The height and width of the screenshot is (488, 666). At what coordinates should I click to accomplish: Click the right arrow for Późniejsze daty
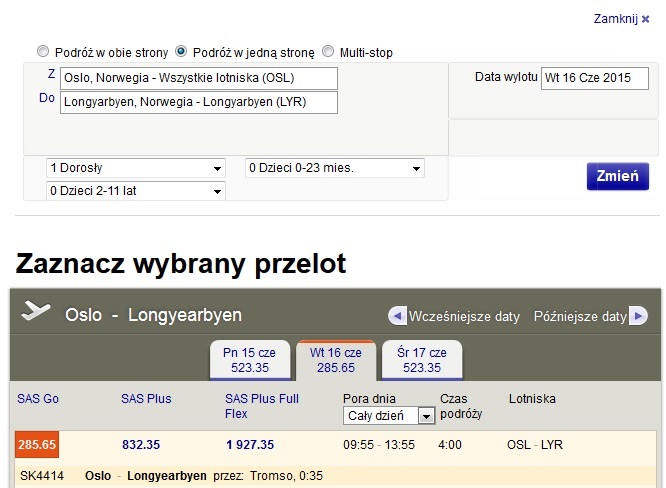tap(638, 316)
